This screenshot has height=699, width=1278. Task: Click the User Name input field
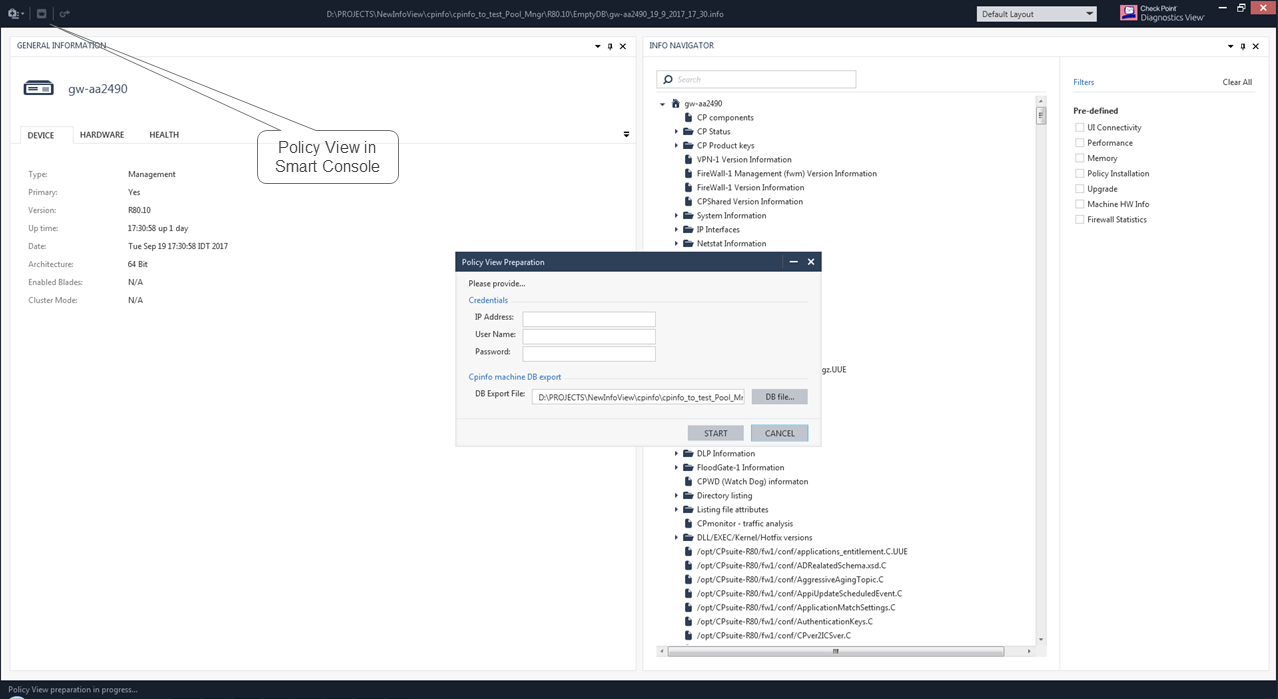click(x=589, y=336)
